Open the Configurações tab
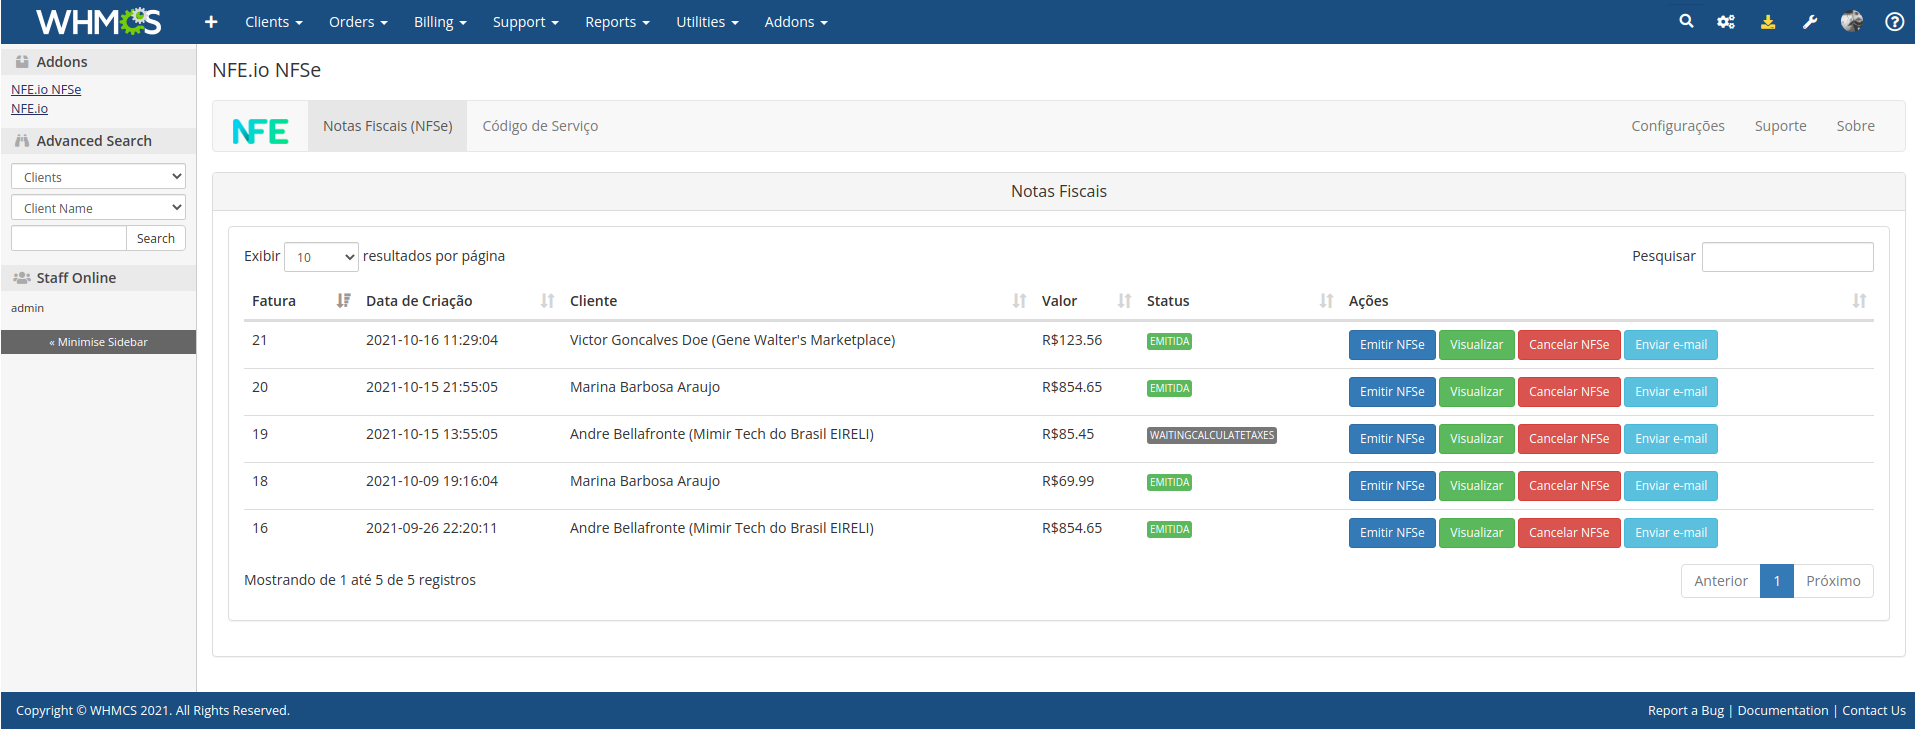 (x=1677, y=126)
